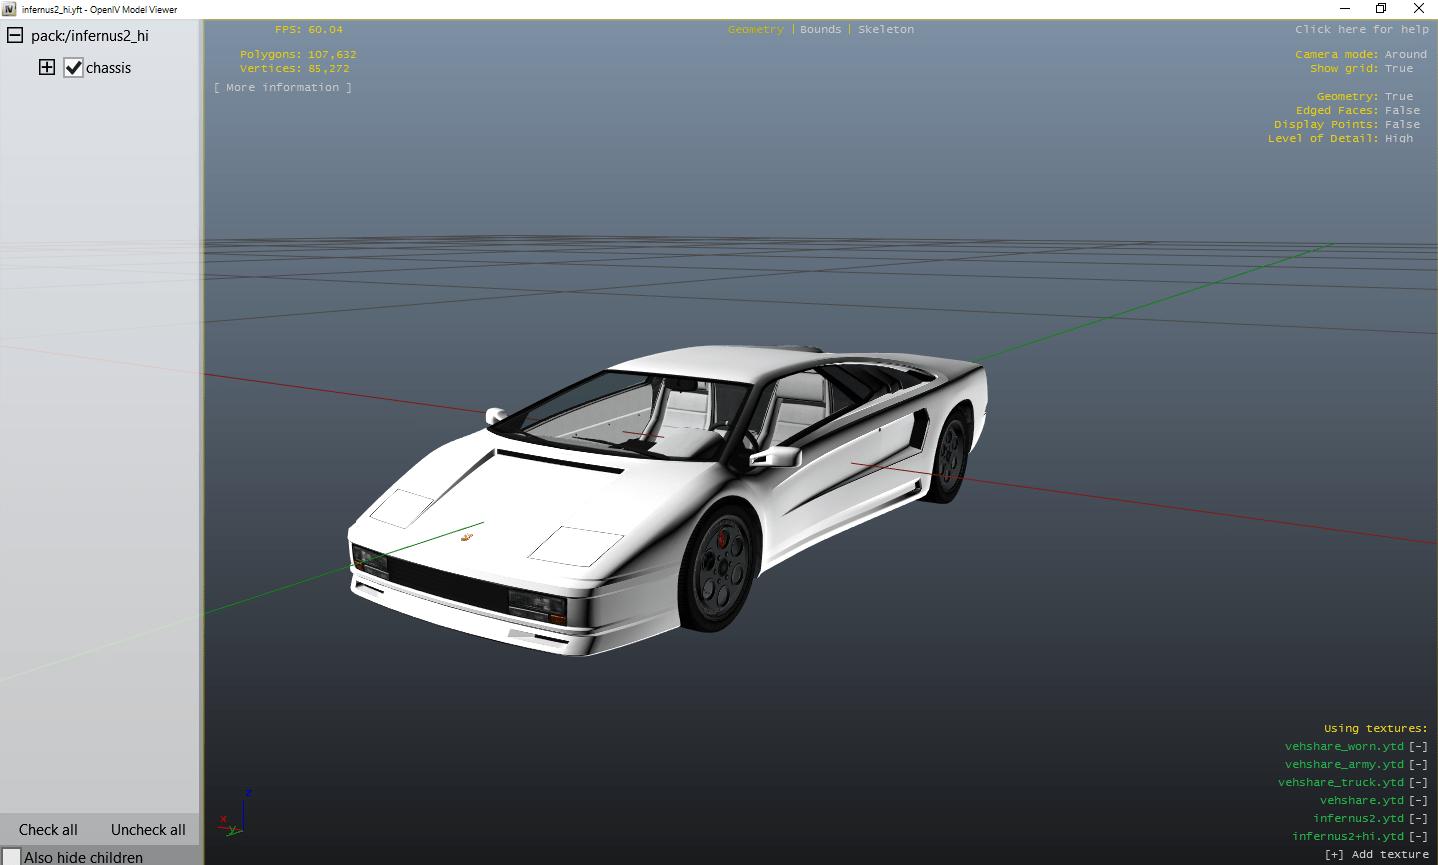Enable the Also hide children checkbox
This screenshot has width=1438, height=865.
point(11,857)
